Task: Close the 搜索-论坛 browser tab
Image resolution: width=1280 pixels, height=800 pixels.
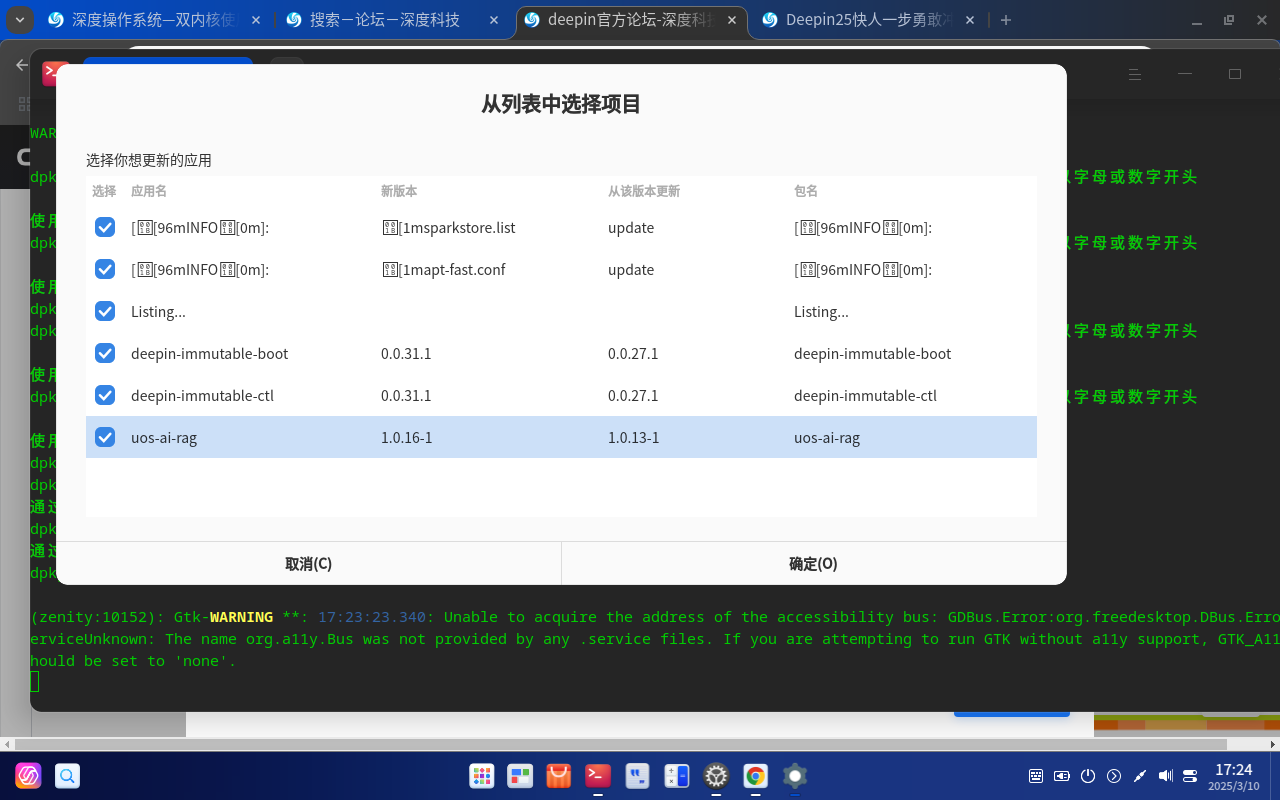Action: (493, 20)
